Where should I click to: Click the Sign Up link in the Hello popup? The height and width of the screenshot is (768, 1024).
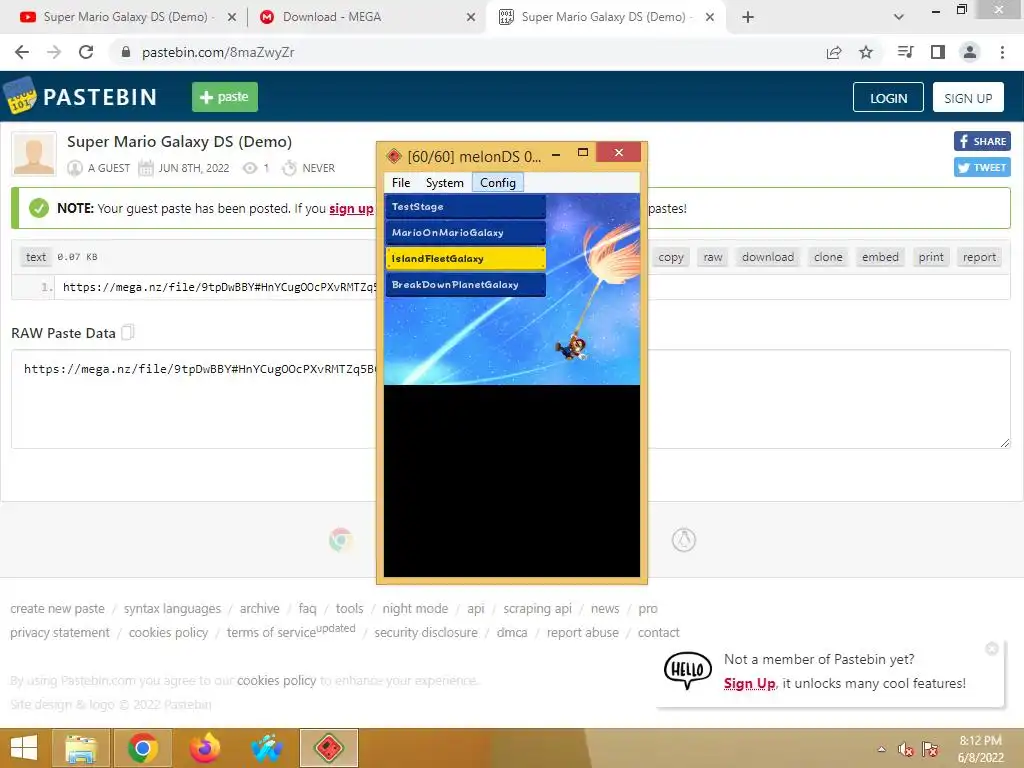[x=750, y=683]
